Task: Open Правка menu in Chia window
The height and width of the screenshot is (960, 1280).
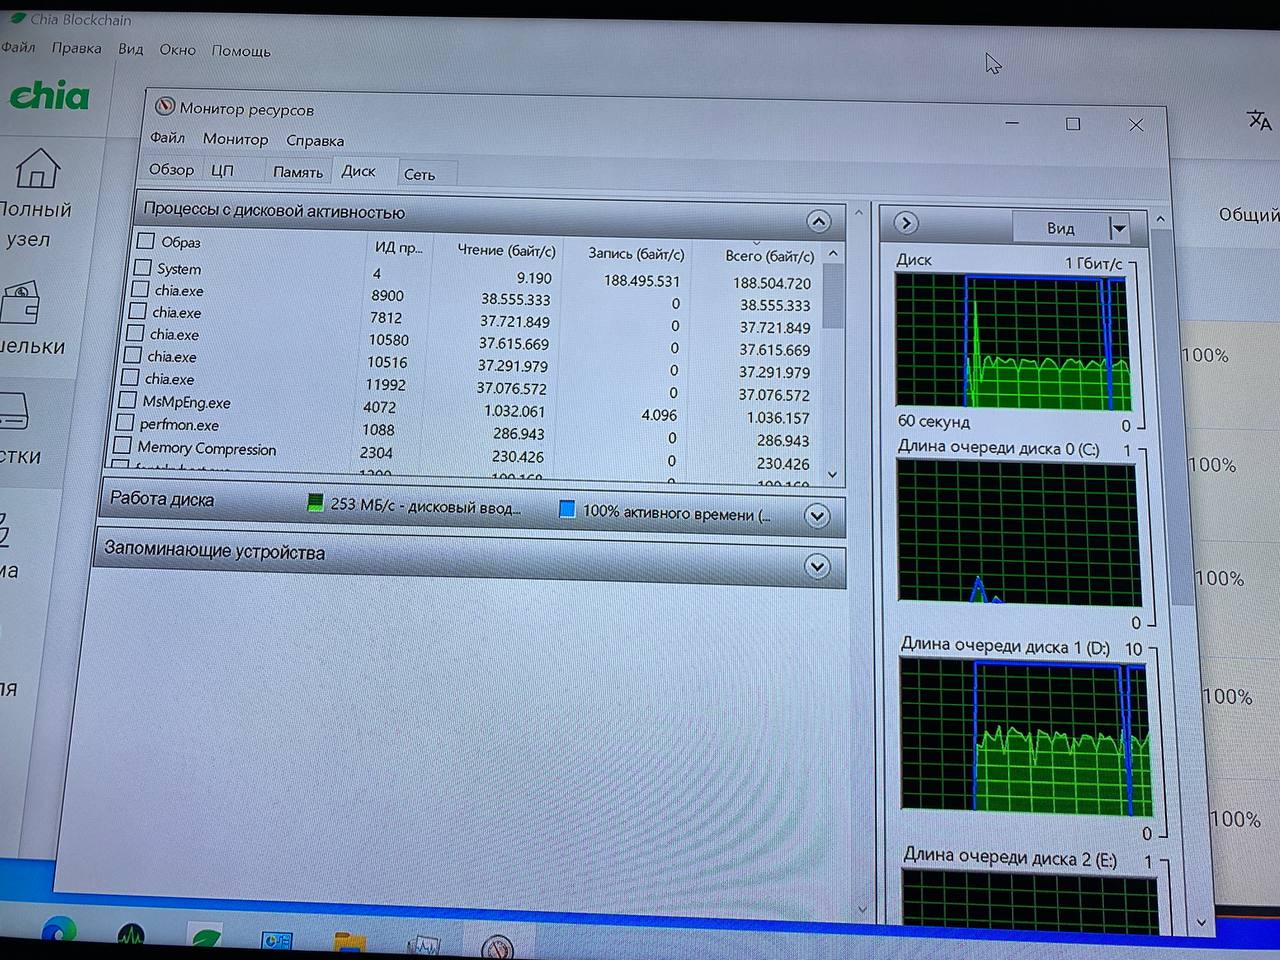Action: [76, 48]
